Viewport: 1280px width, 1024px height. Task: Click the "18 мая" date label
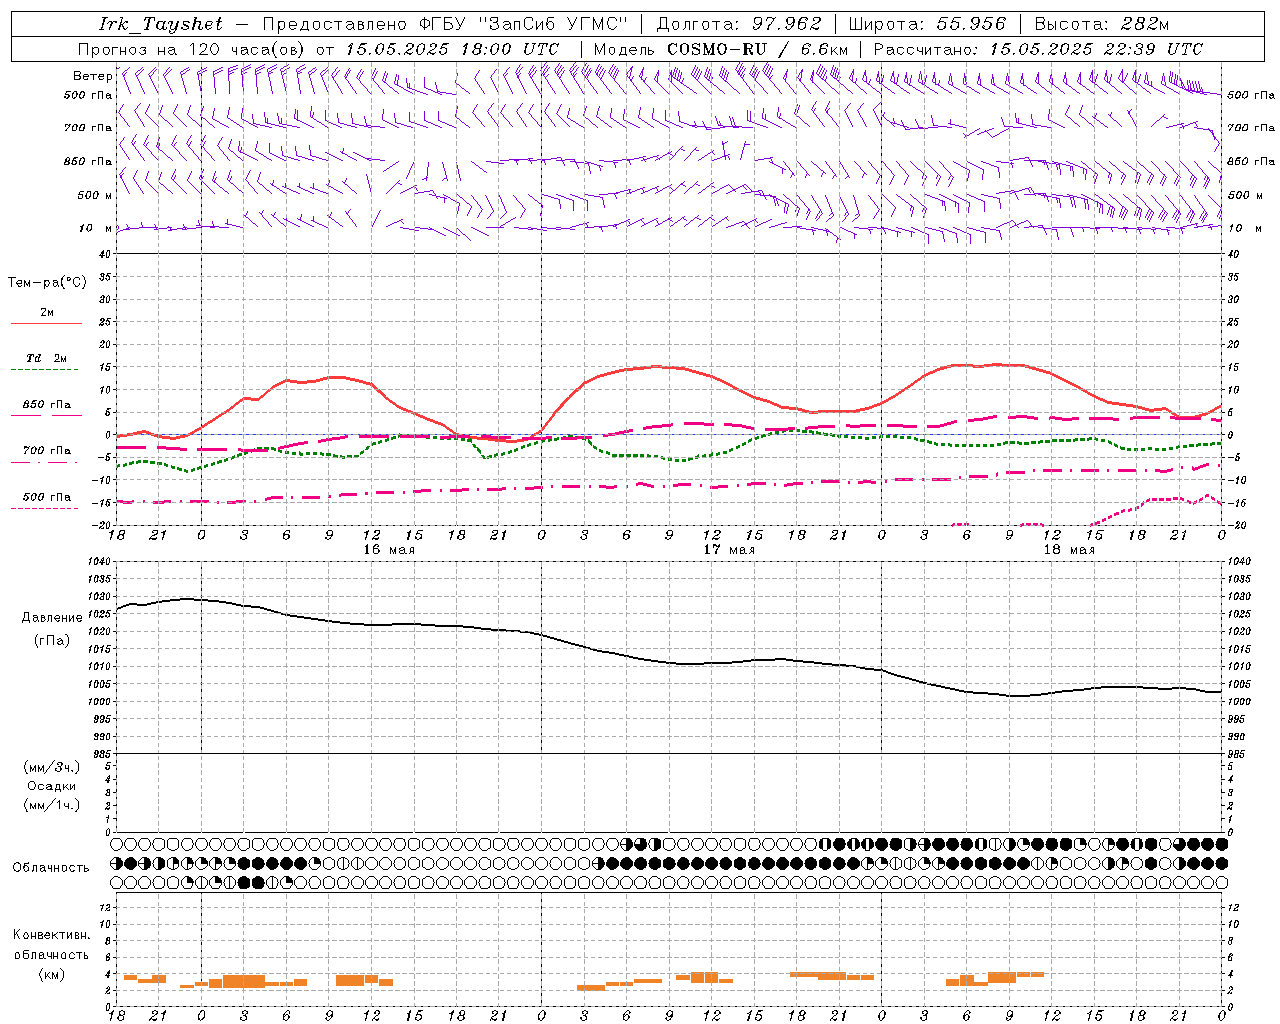pos(1069,550)
